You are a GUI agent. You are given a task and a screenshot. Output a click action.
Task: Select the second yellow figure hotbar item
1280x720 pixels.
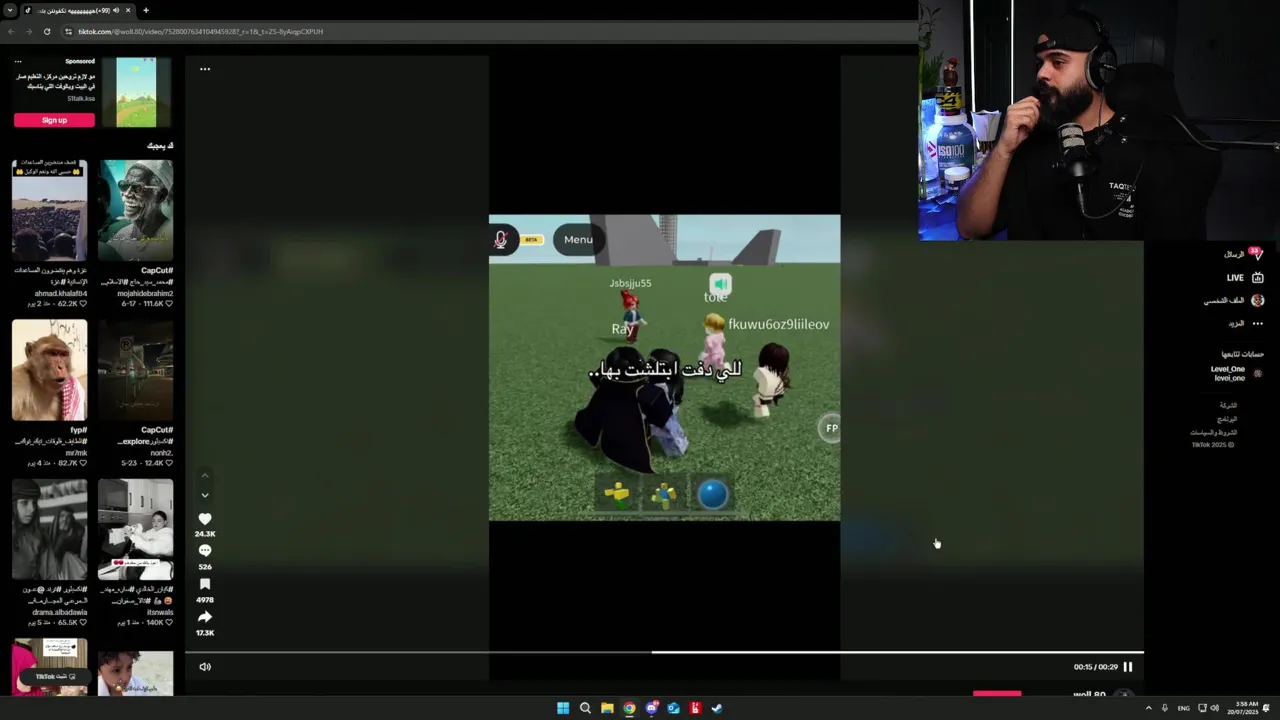click(x=664, y=494)
